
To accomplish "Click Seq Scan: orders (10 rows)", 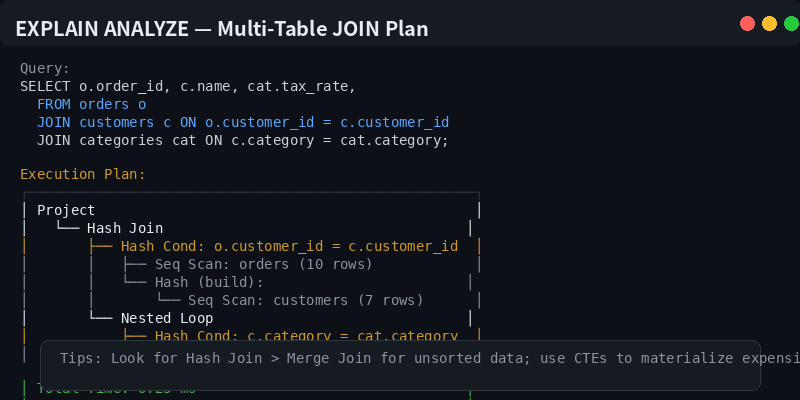I will pyautogui.click(x=264, y=264).
